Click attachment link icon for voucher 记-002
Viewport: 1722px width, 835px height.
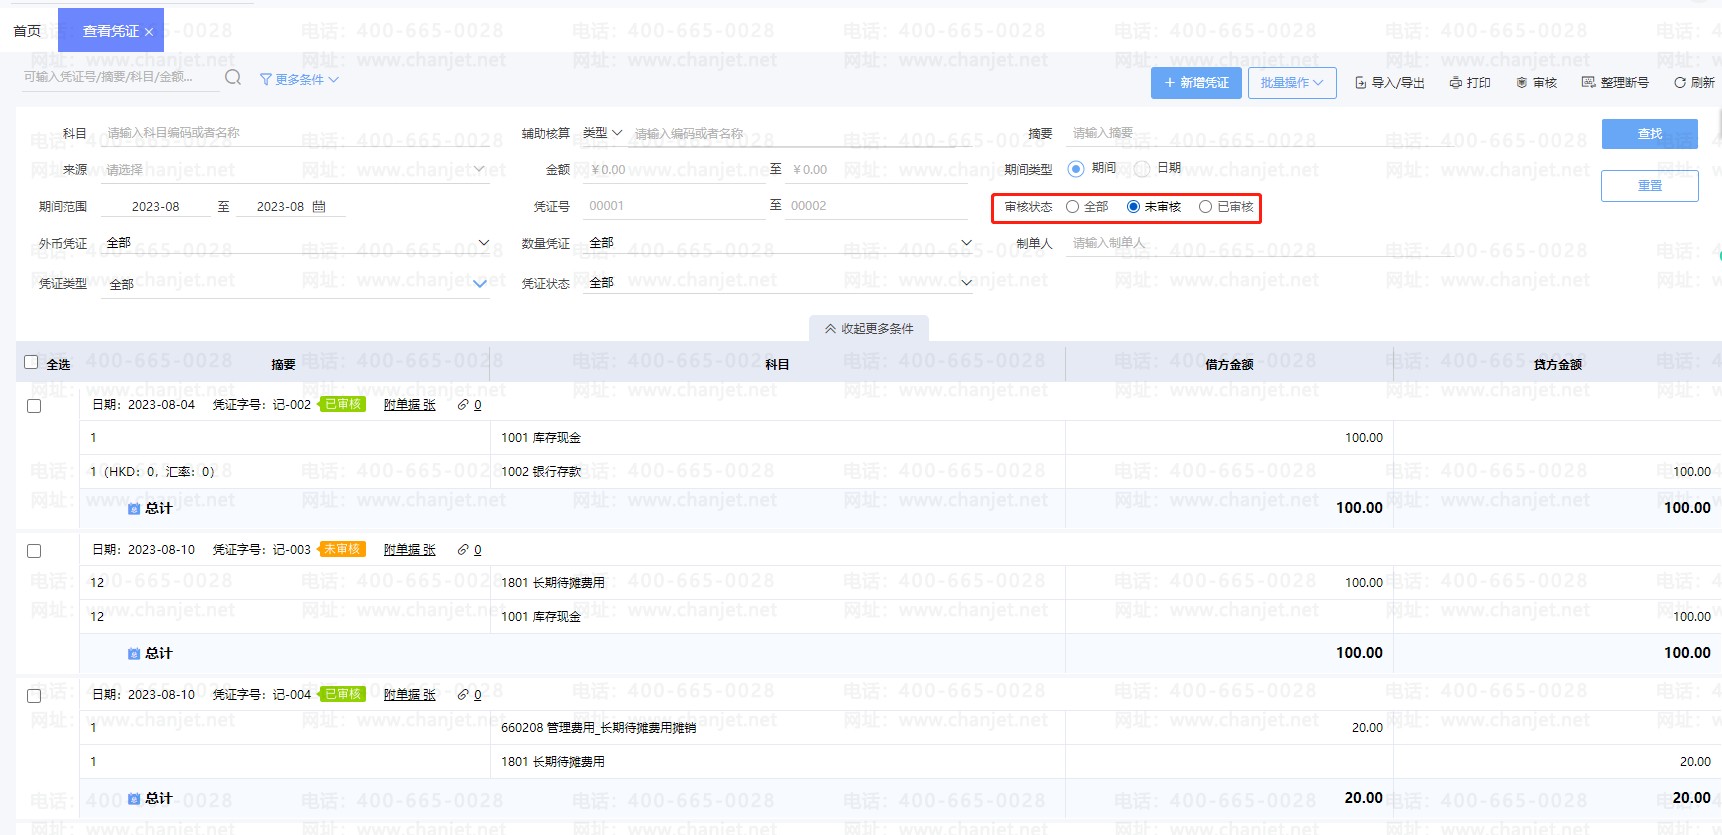463,405
